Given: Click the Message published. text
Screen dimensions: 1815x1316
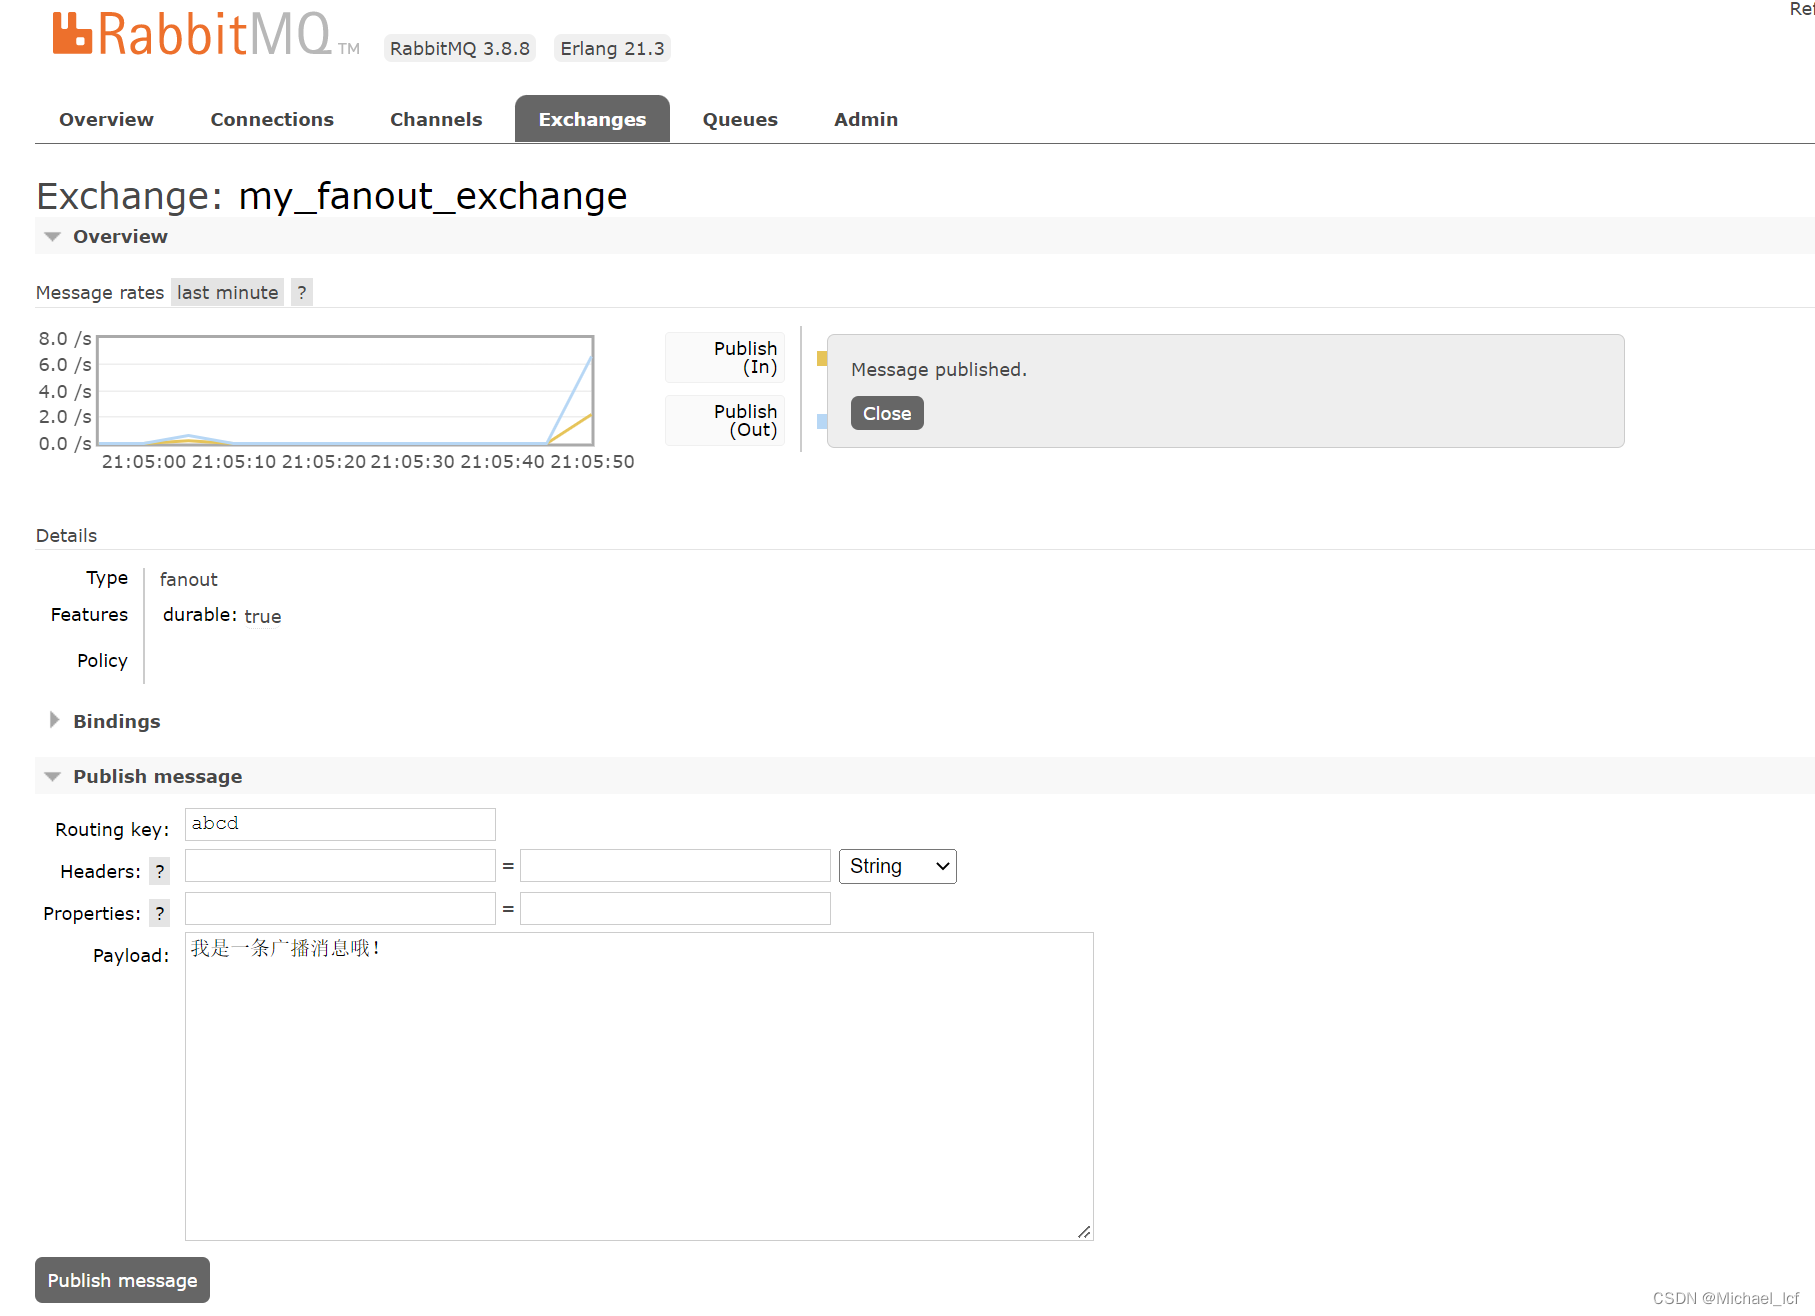Looking at the screenshot, I should coord(939,369).
